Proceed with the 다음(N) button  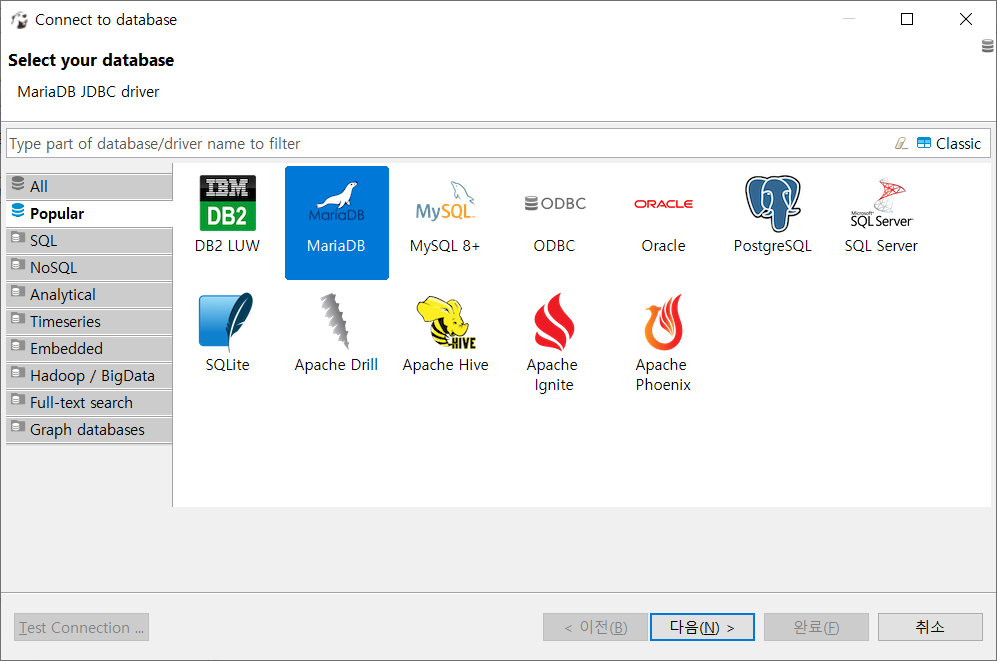702,627
